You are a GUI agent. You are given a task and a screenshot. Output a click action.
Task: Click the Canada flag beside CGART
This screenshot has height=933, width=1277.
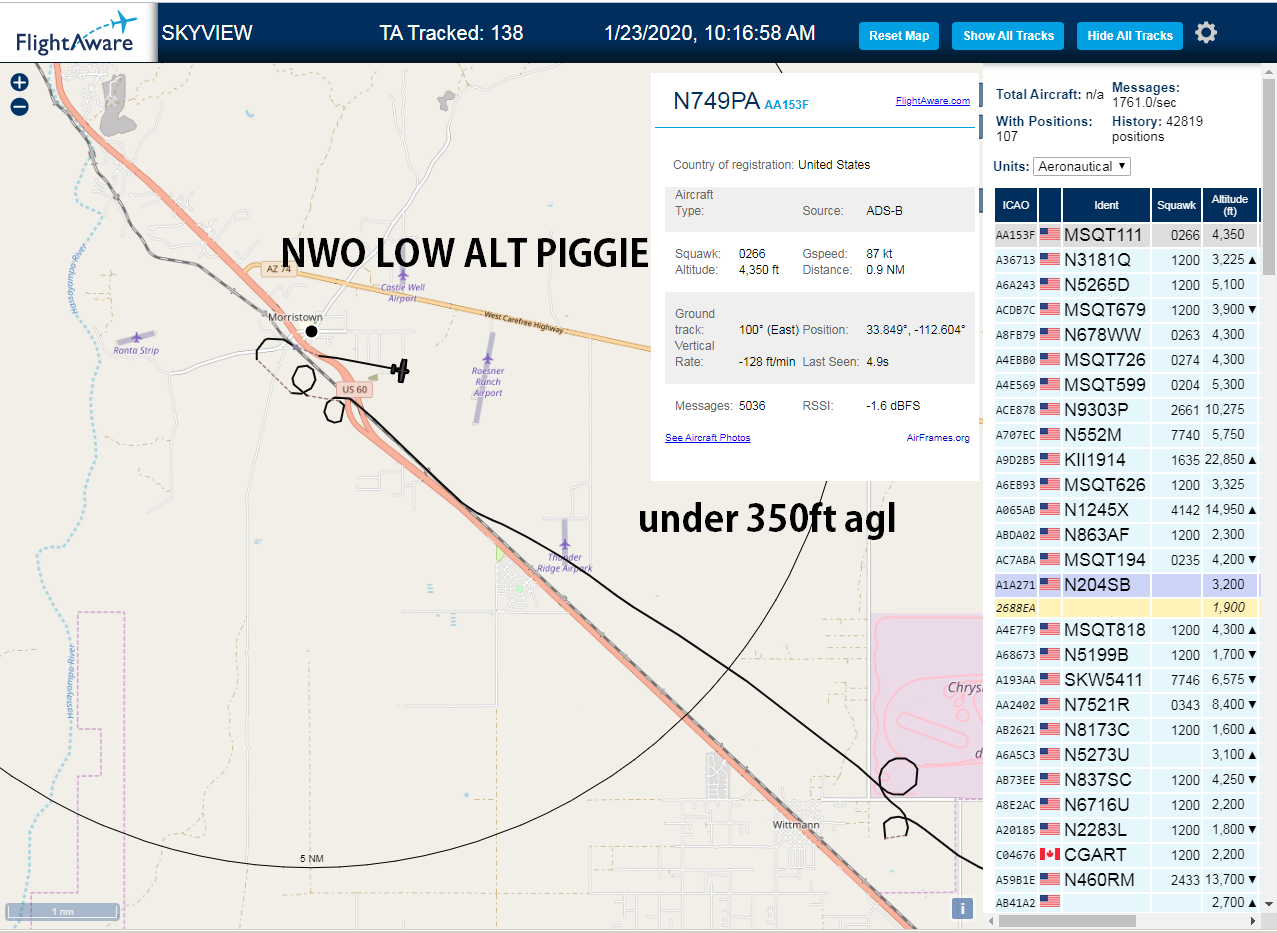pyautogui.click(x=1049, y=854)
